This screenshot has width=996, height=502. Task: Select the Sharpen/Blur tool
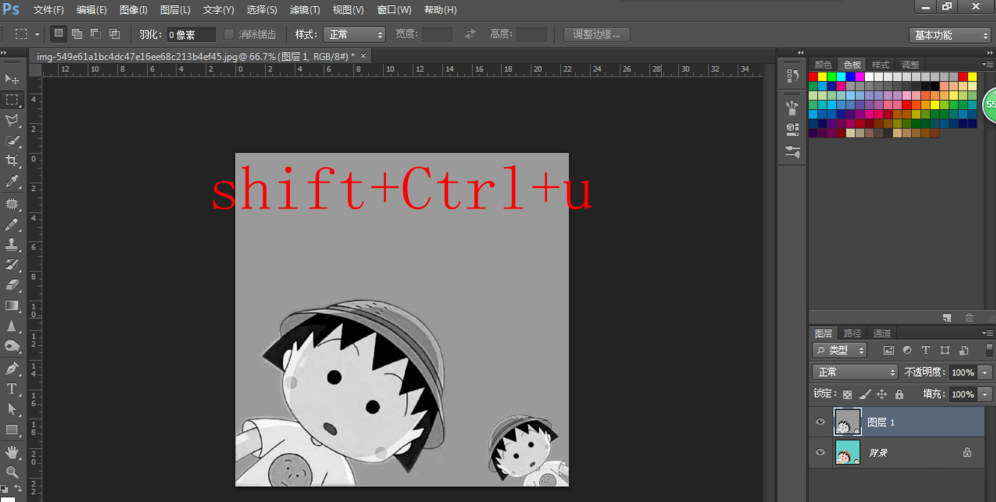coord(12,326)
